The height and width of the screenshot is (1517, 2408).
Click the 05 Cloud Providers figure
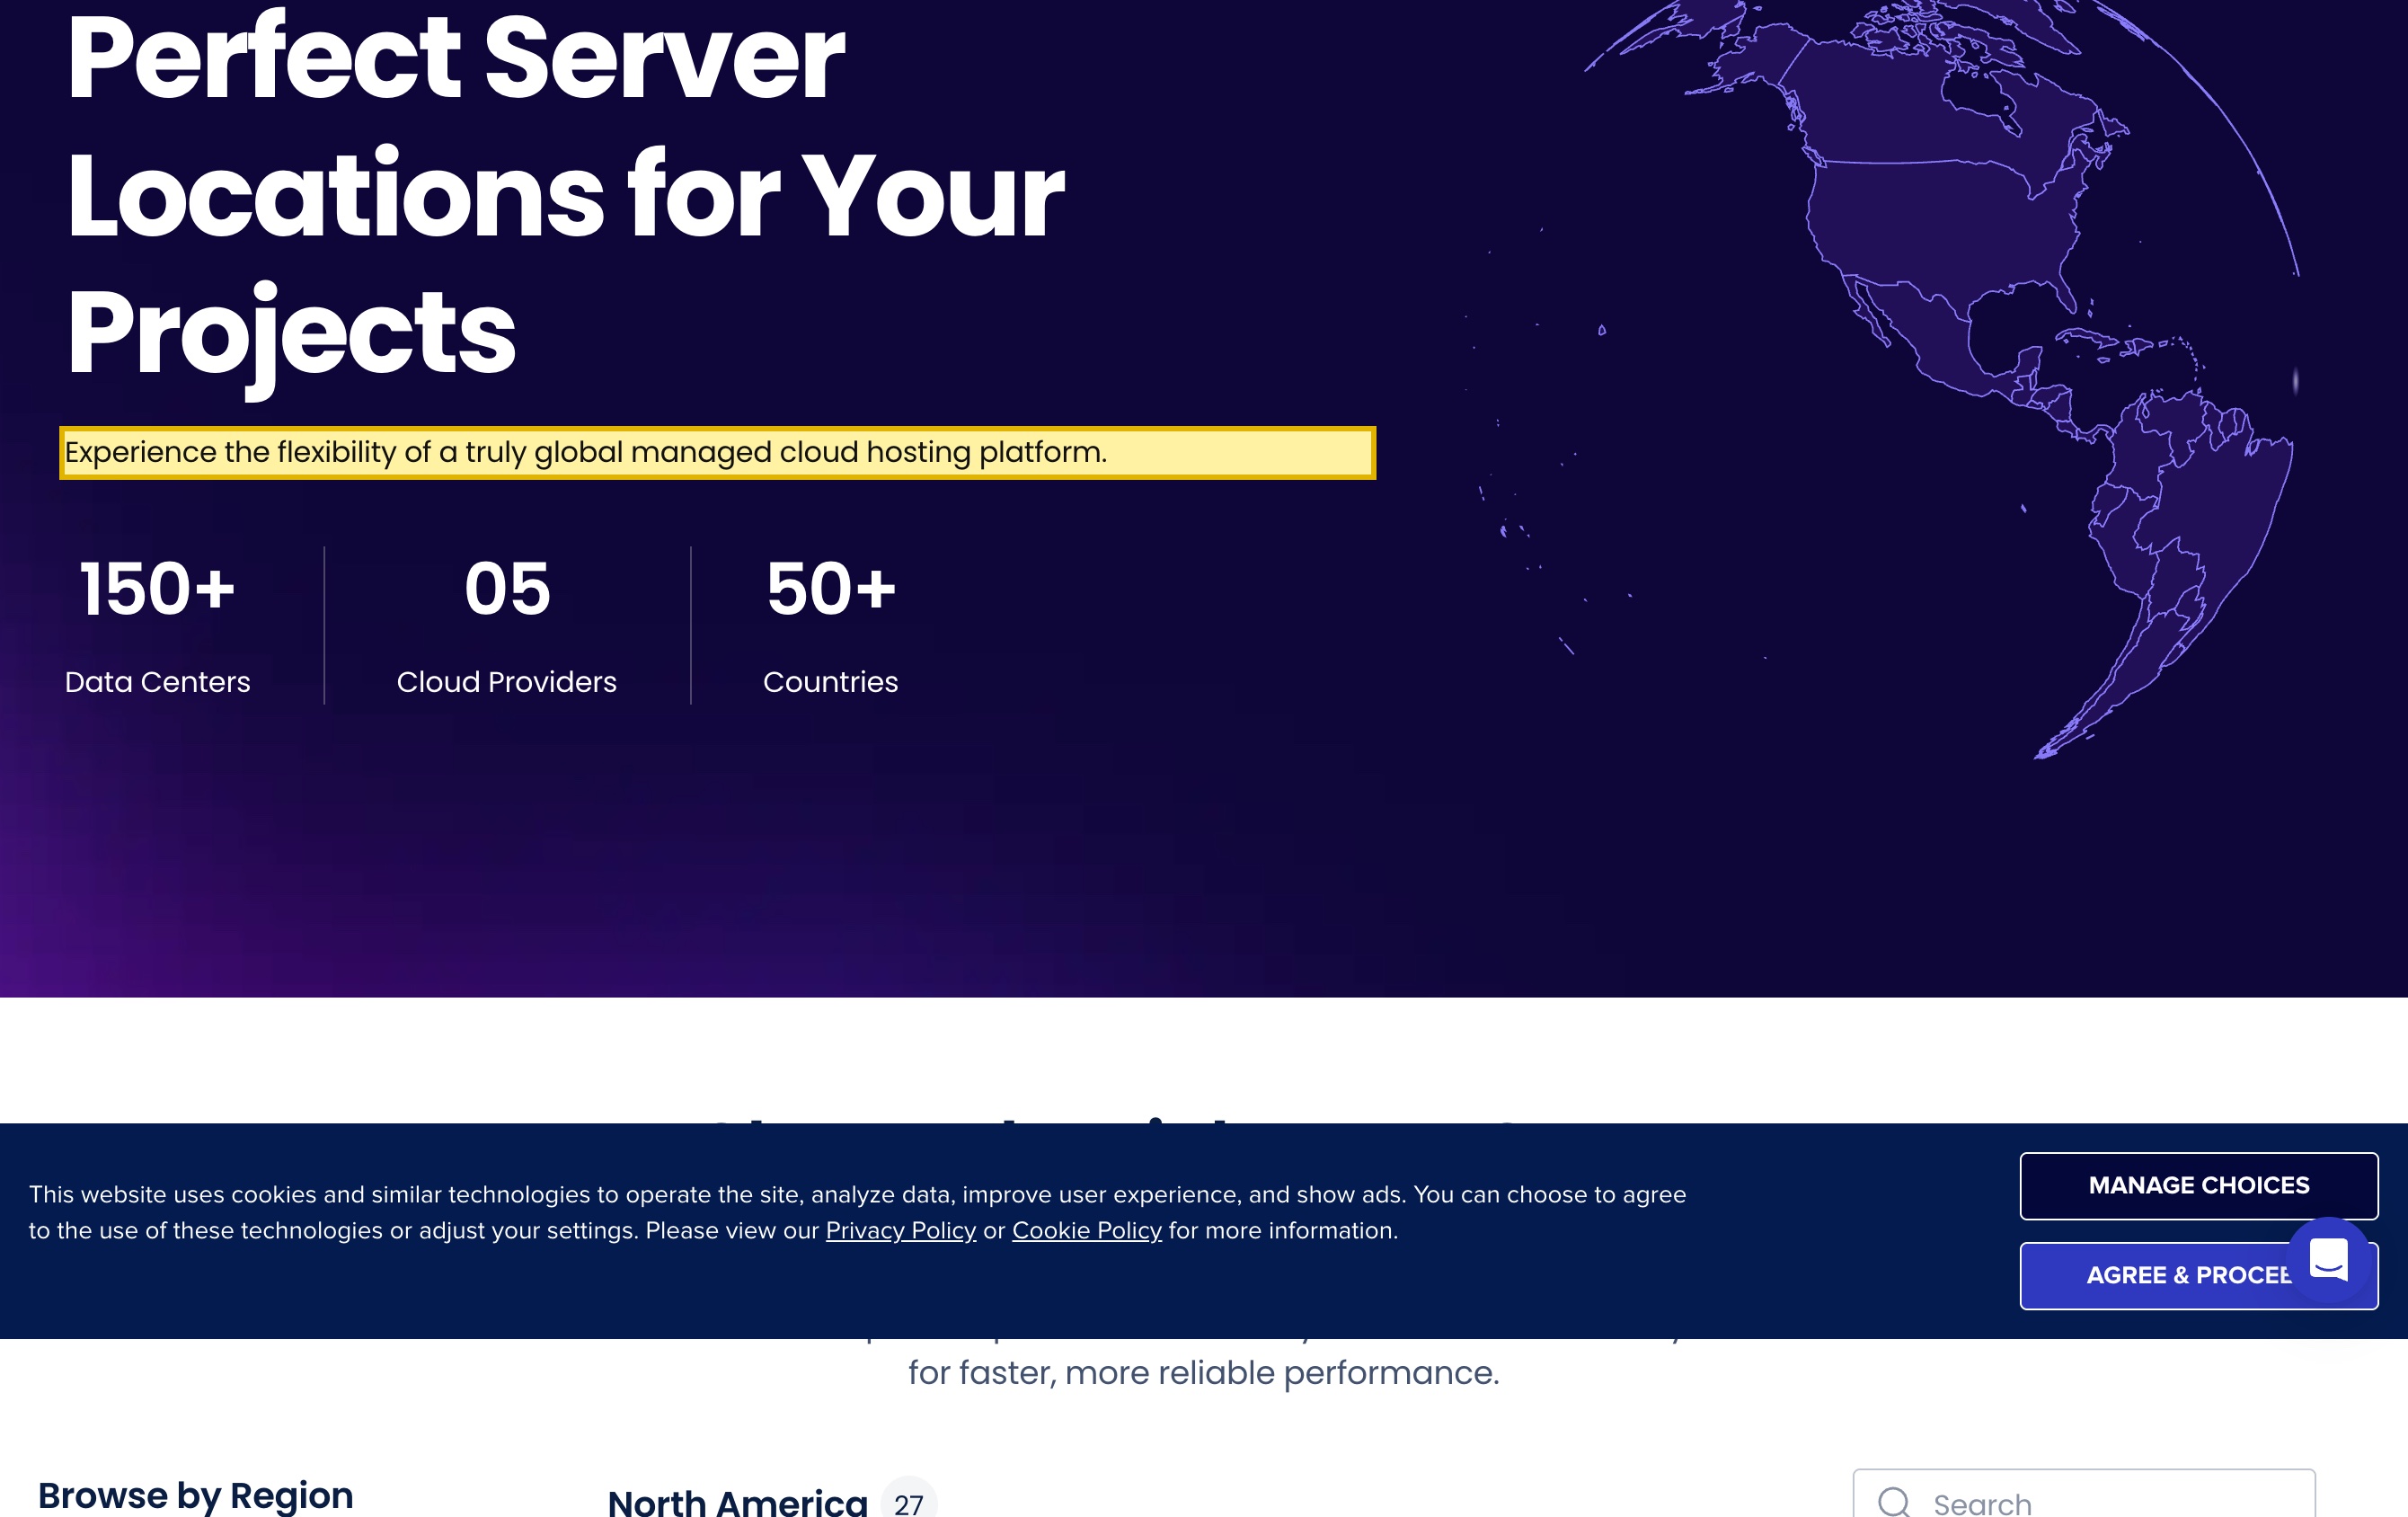[x=507, y=588]
